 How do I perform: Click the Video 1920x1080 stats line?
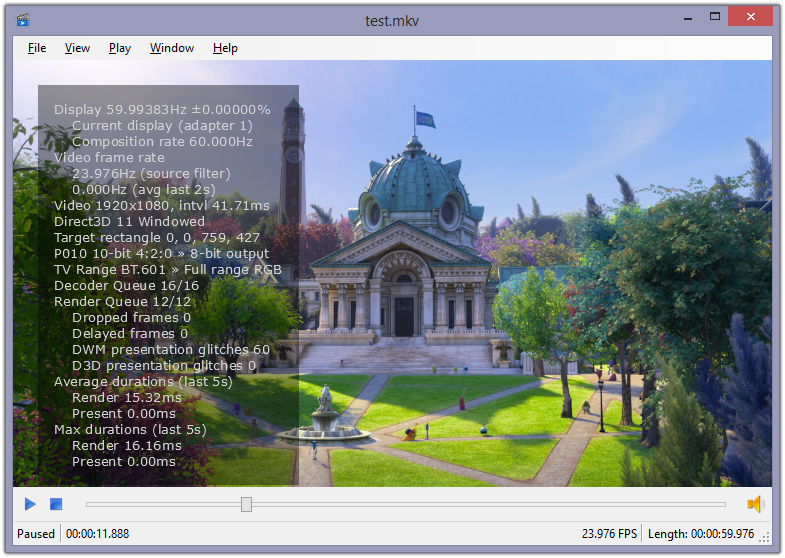point(162,206)
